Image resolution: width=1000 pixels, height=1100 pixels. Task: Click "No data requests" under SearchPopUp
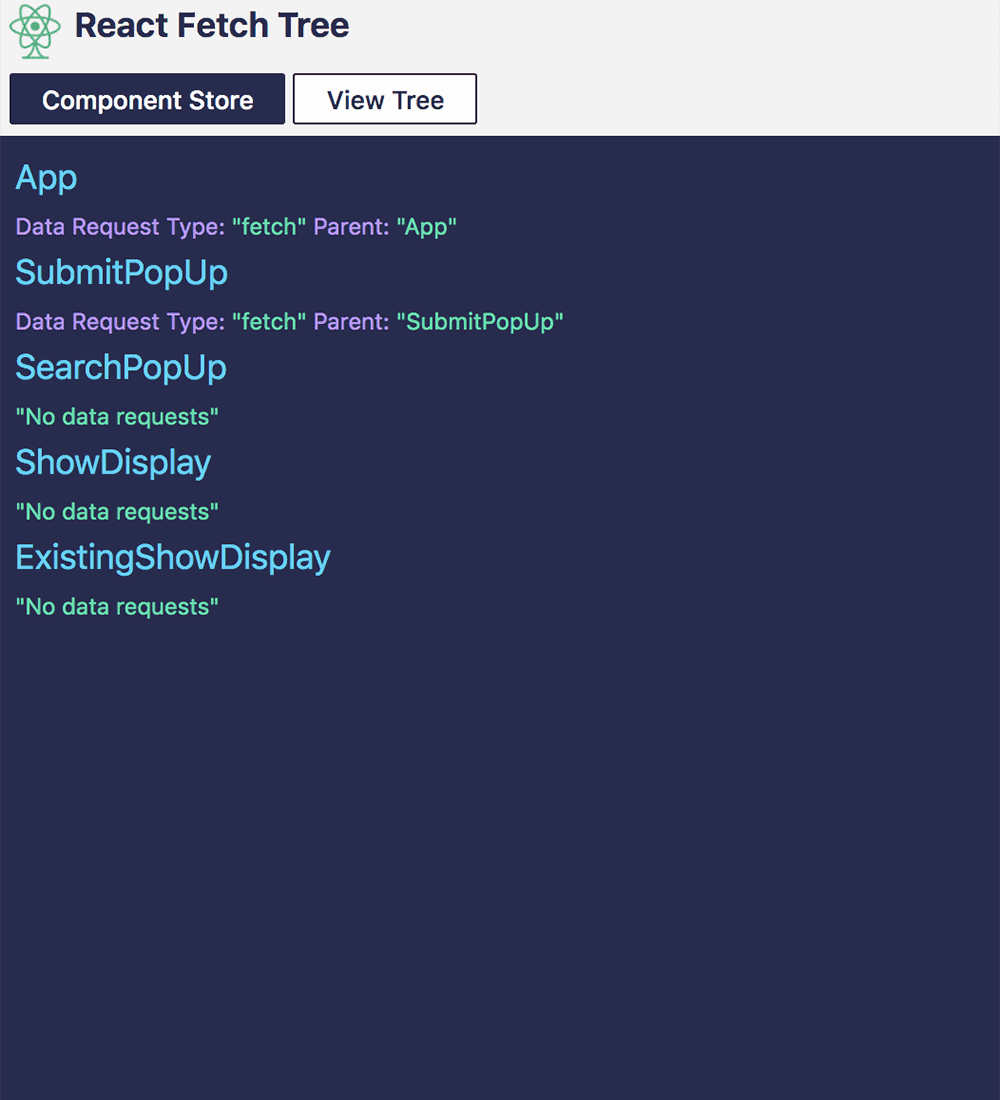tap(117, 417)
